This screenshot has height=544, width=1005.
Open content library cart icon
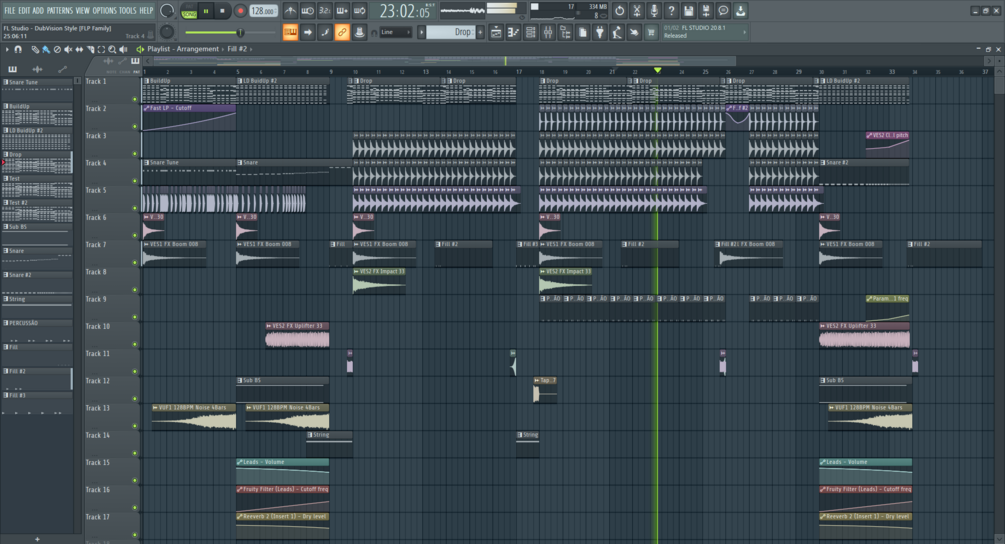pyautogui.click(x=651, y=32)
